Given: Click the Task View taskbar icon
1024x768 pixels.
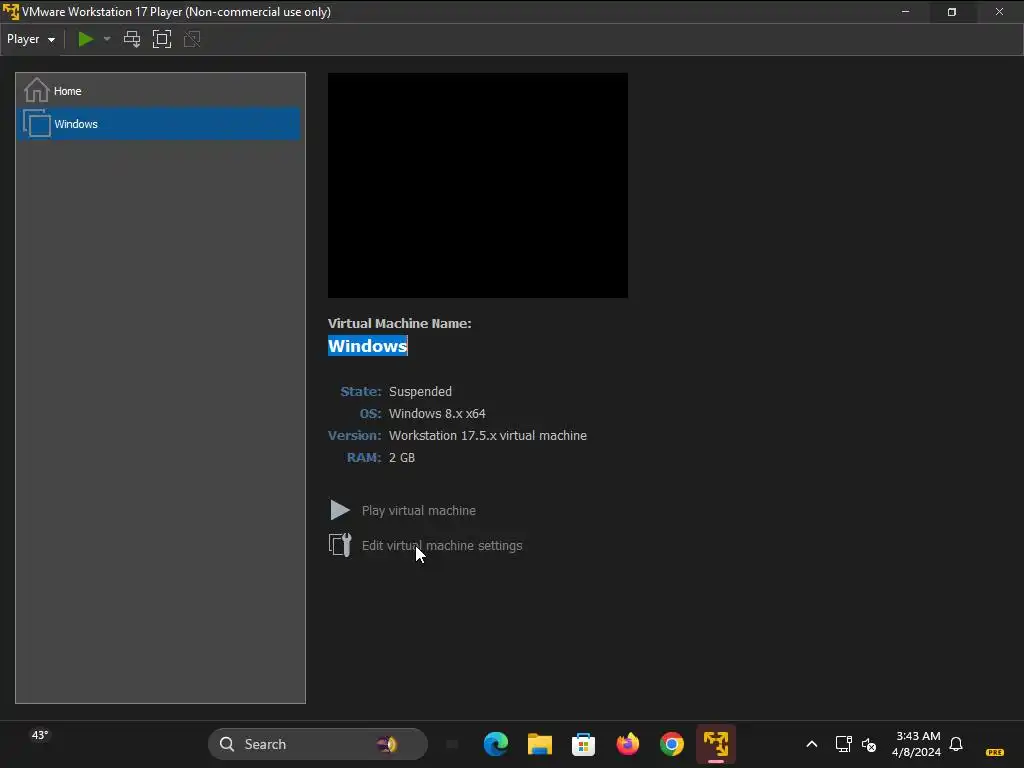Looking at the screenshot, I should 452,744.
